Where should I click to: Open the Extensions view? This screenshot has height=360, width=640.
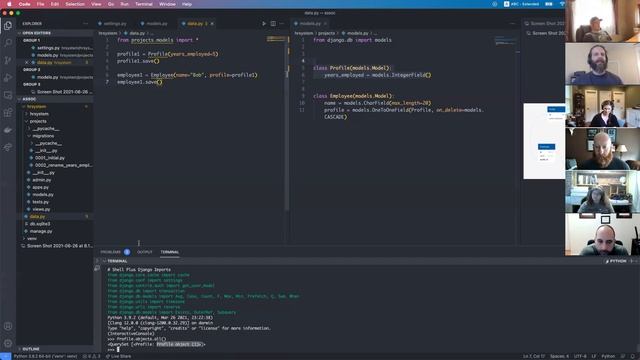point(8,113)
